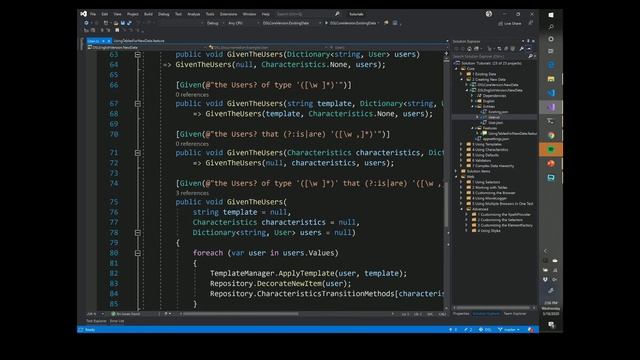Click the Live Share button
This screenshot has width=640, height=360.
pos(510,24)
